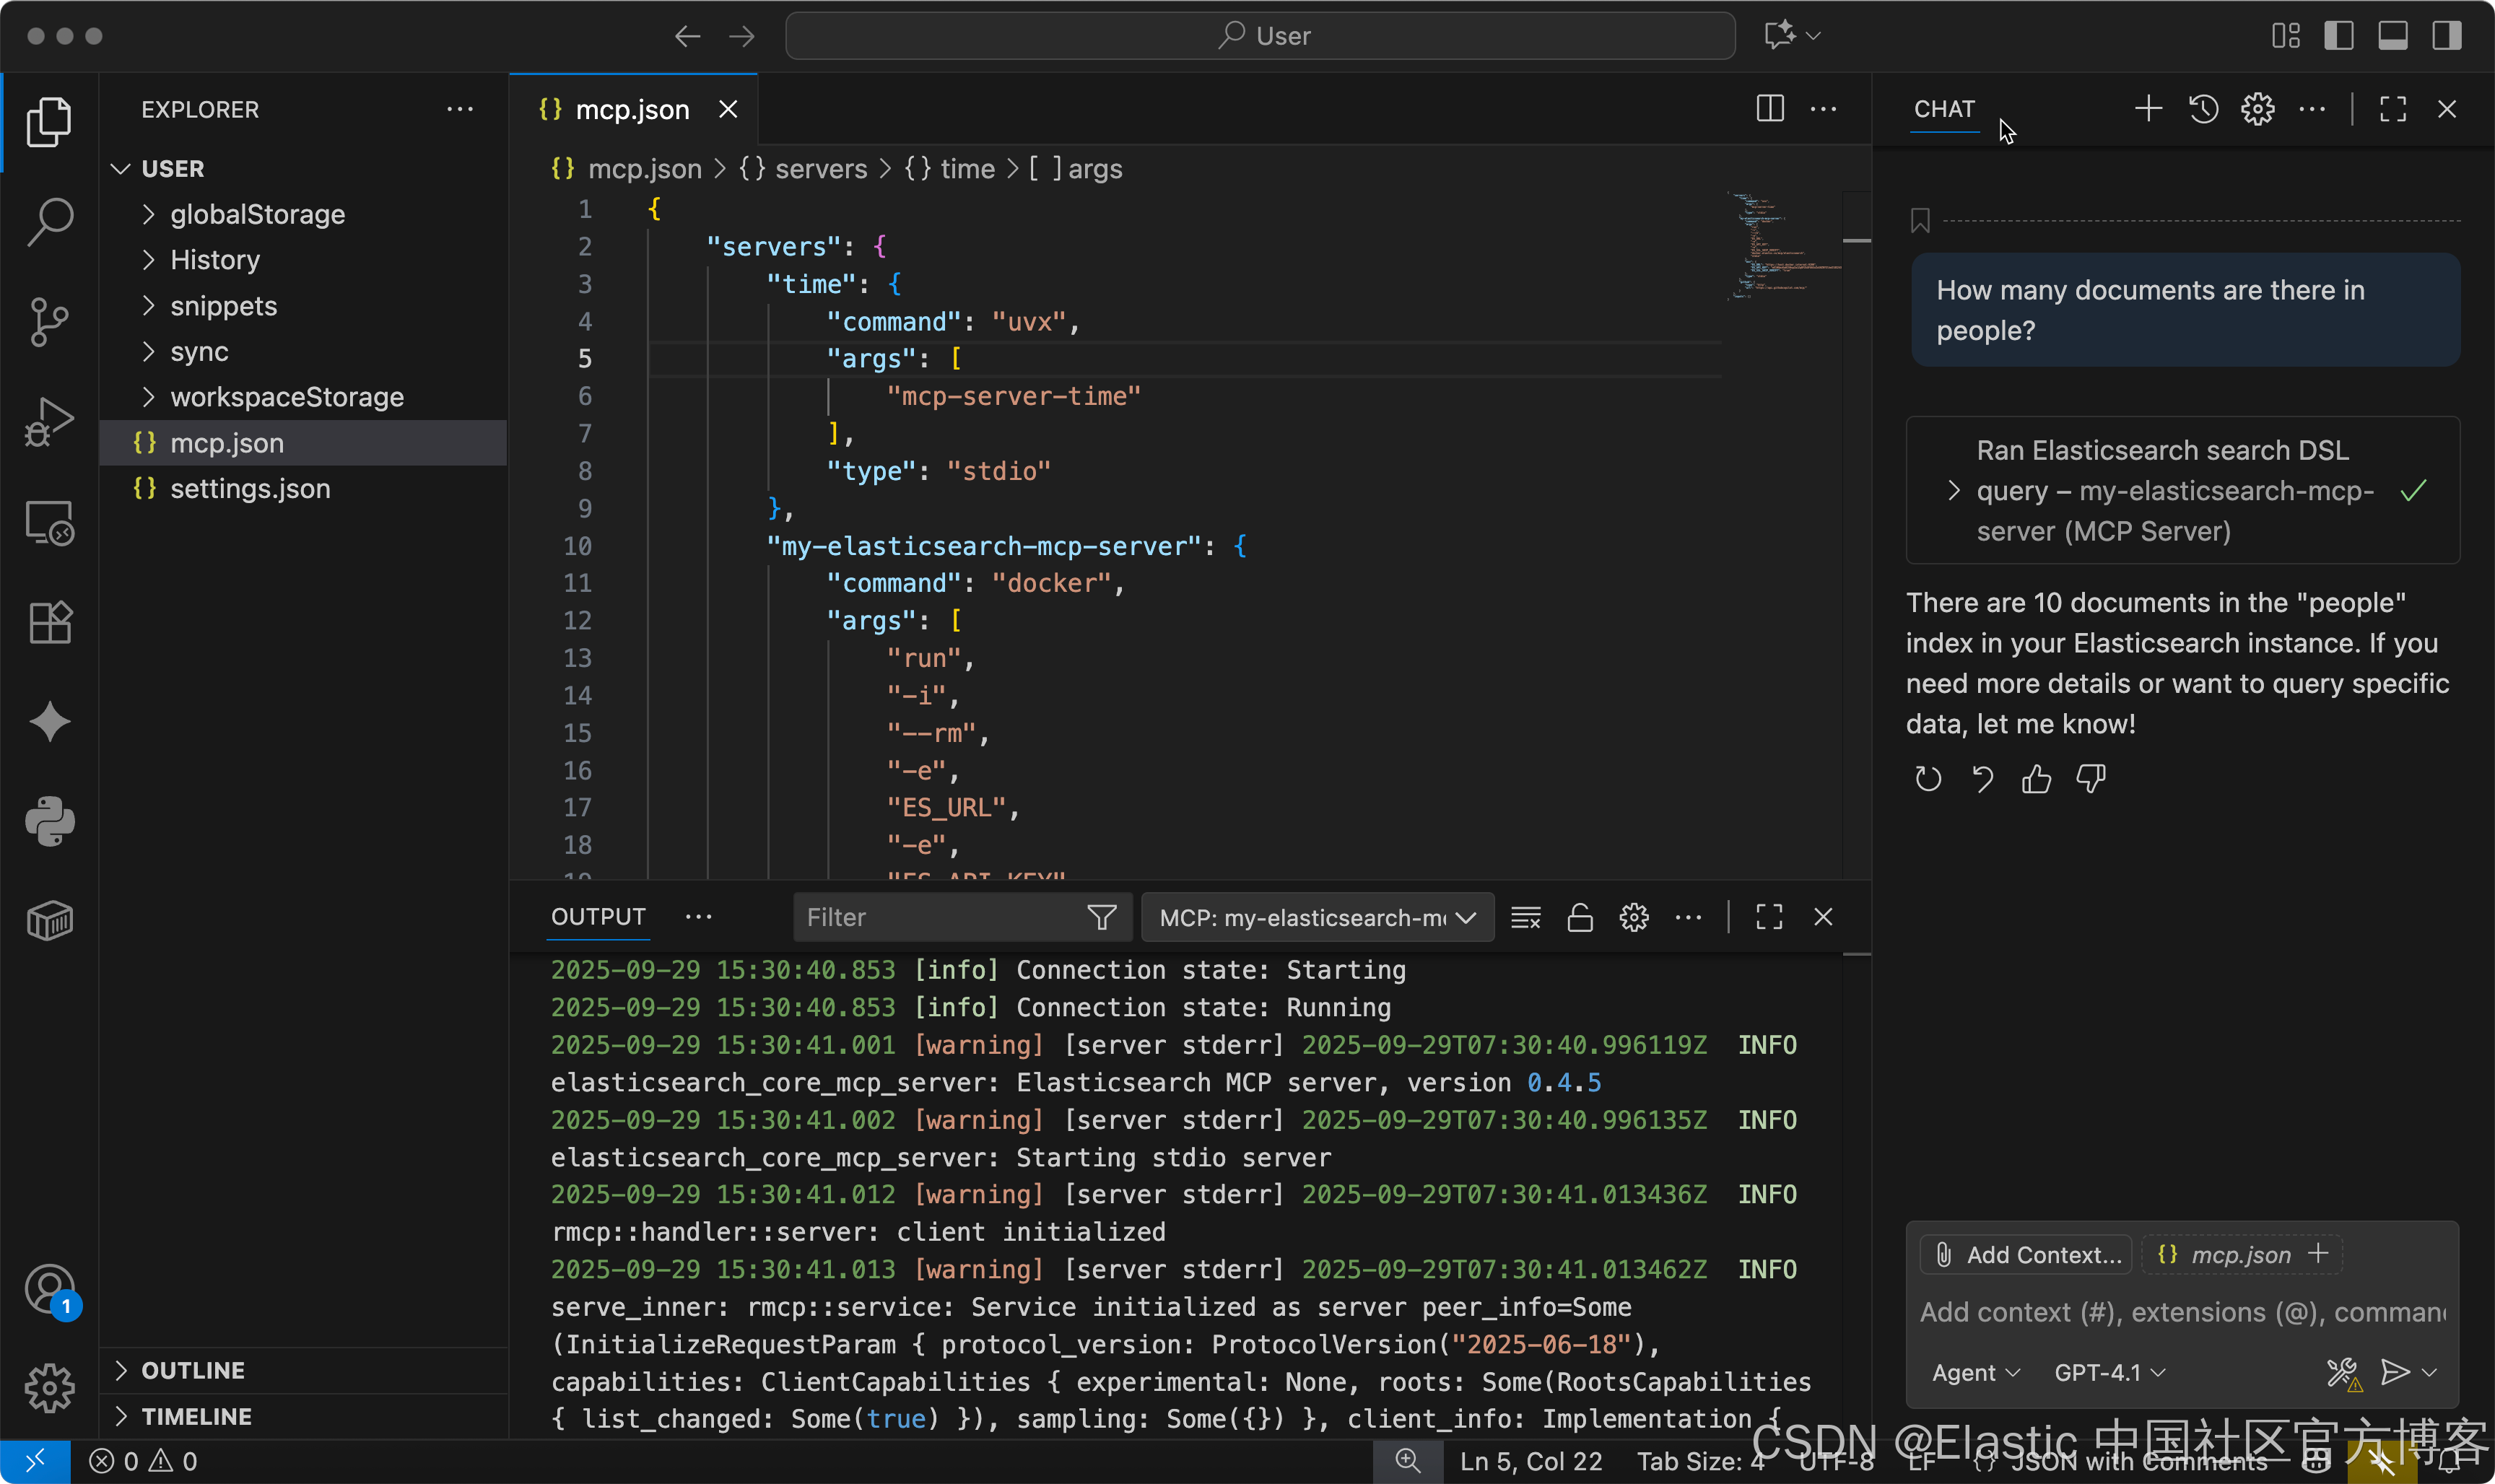This screenshot has width=2495, height=1484.
Task: Open chat settings gear
Action: (x=2257, y=109)
